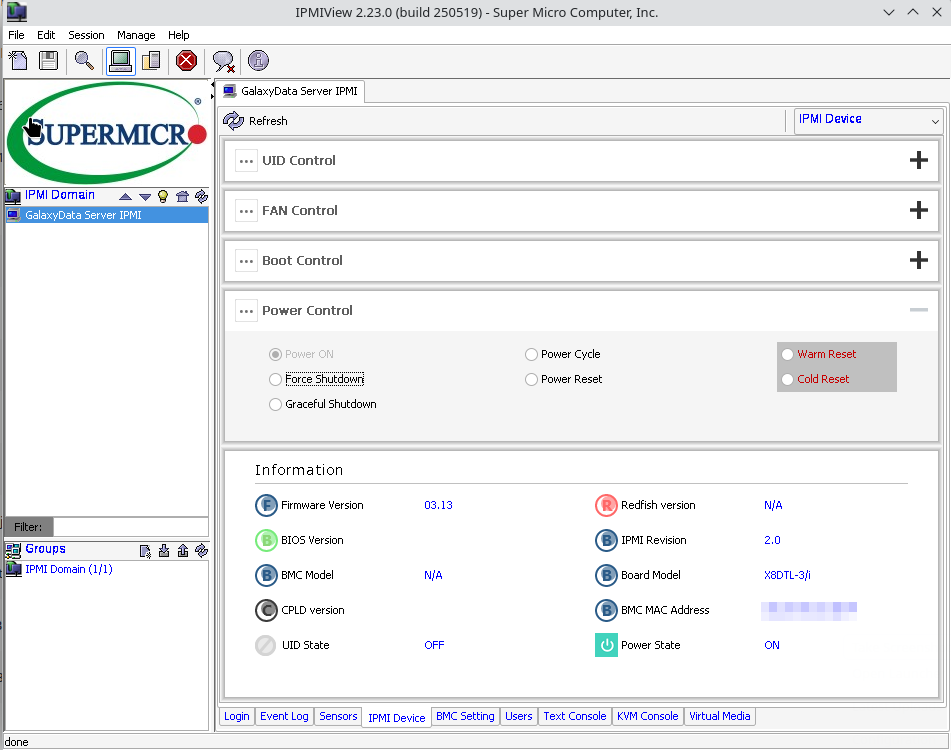
Task: Click the Boot Control ellipsis button
Action: (x=246, y=261)
